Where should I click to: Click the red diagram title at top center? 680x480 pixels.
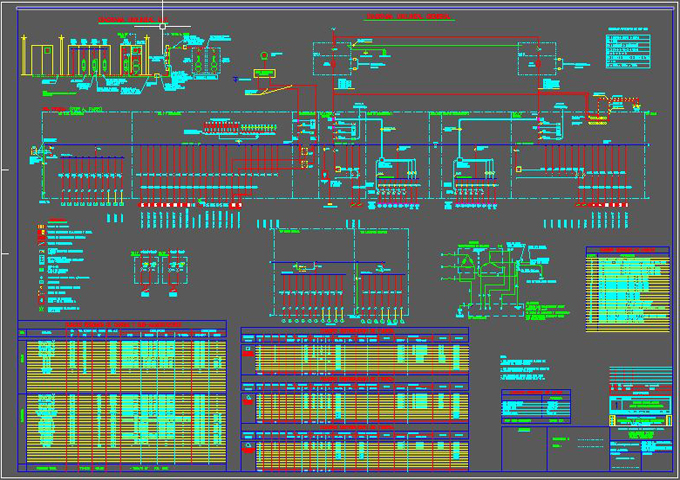coord(408,18)
